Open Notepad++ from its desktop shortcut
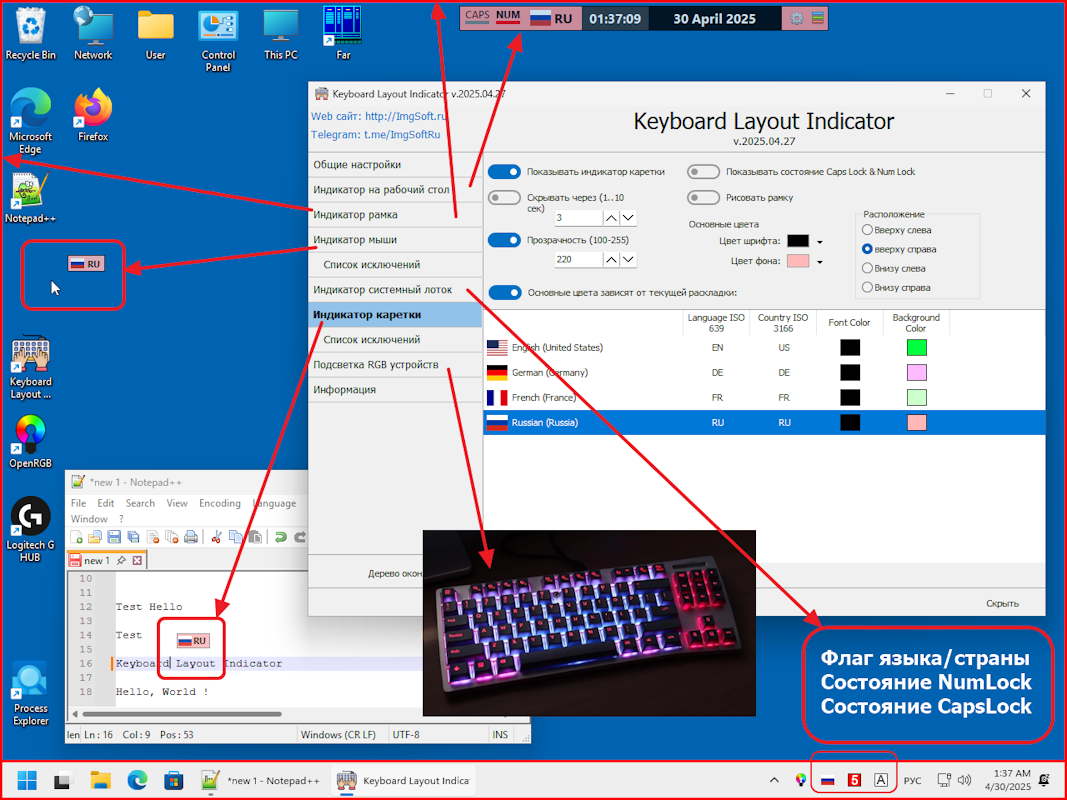 point(30,198)
